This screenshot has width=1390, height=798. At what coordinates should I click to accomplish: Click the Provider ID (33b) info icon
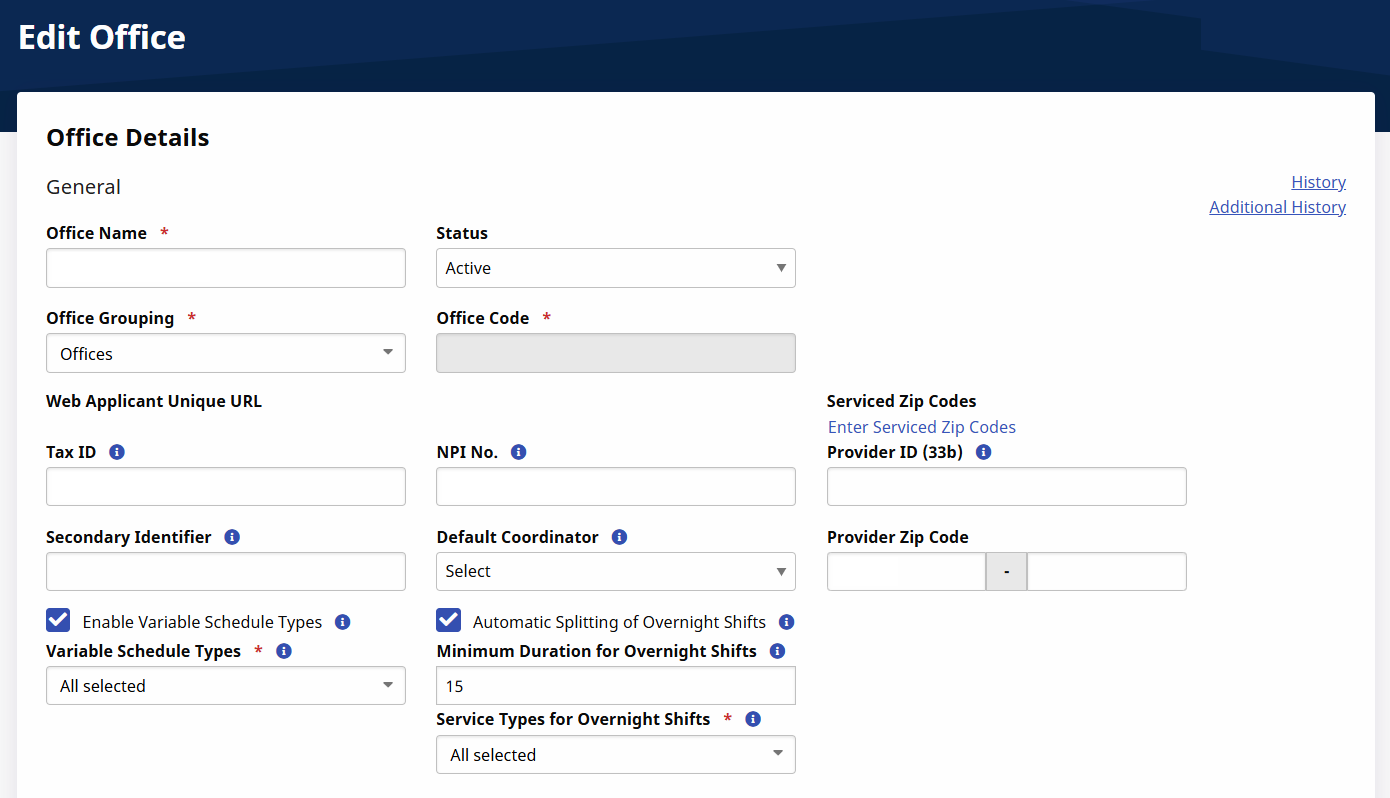tap(983, 452)
